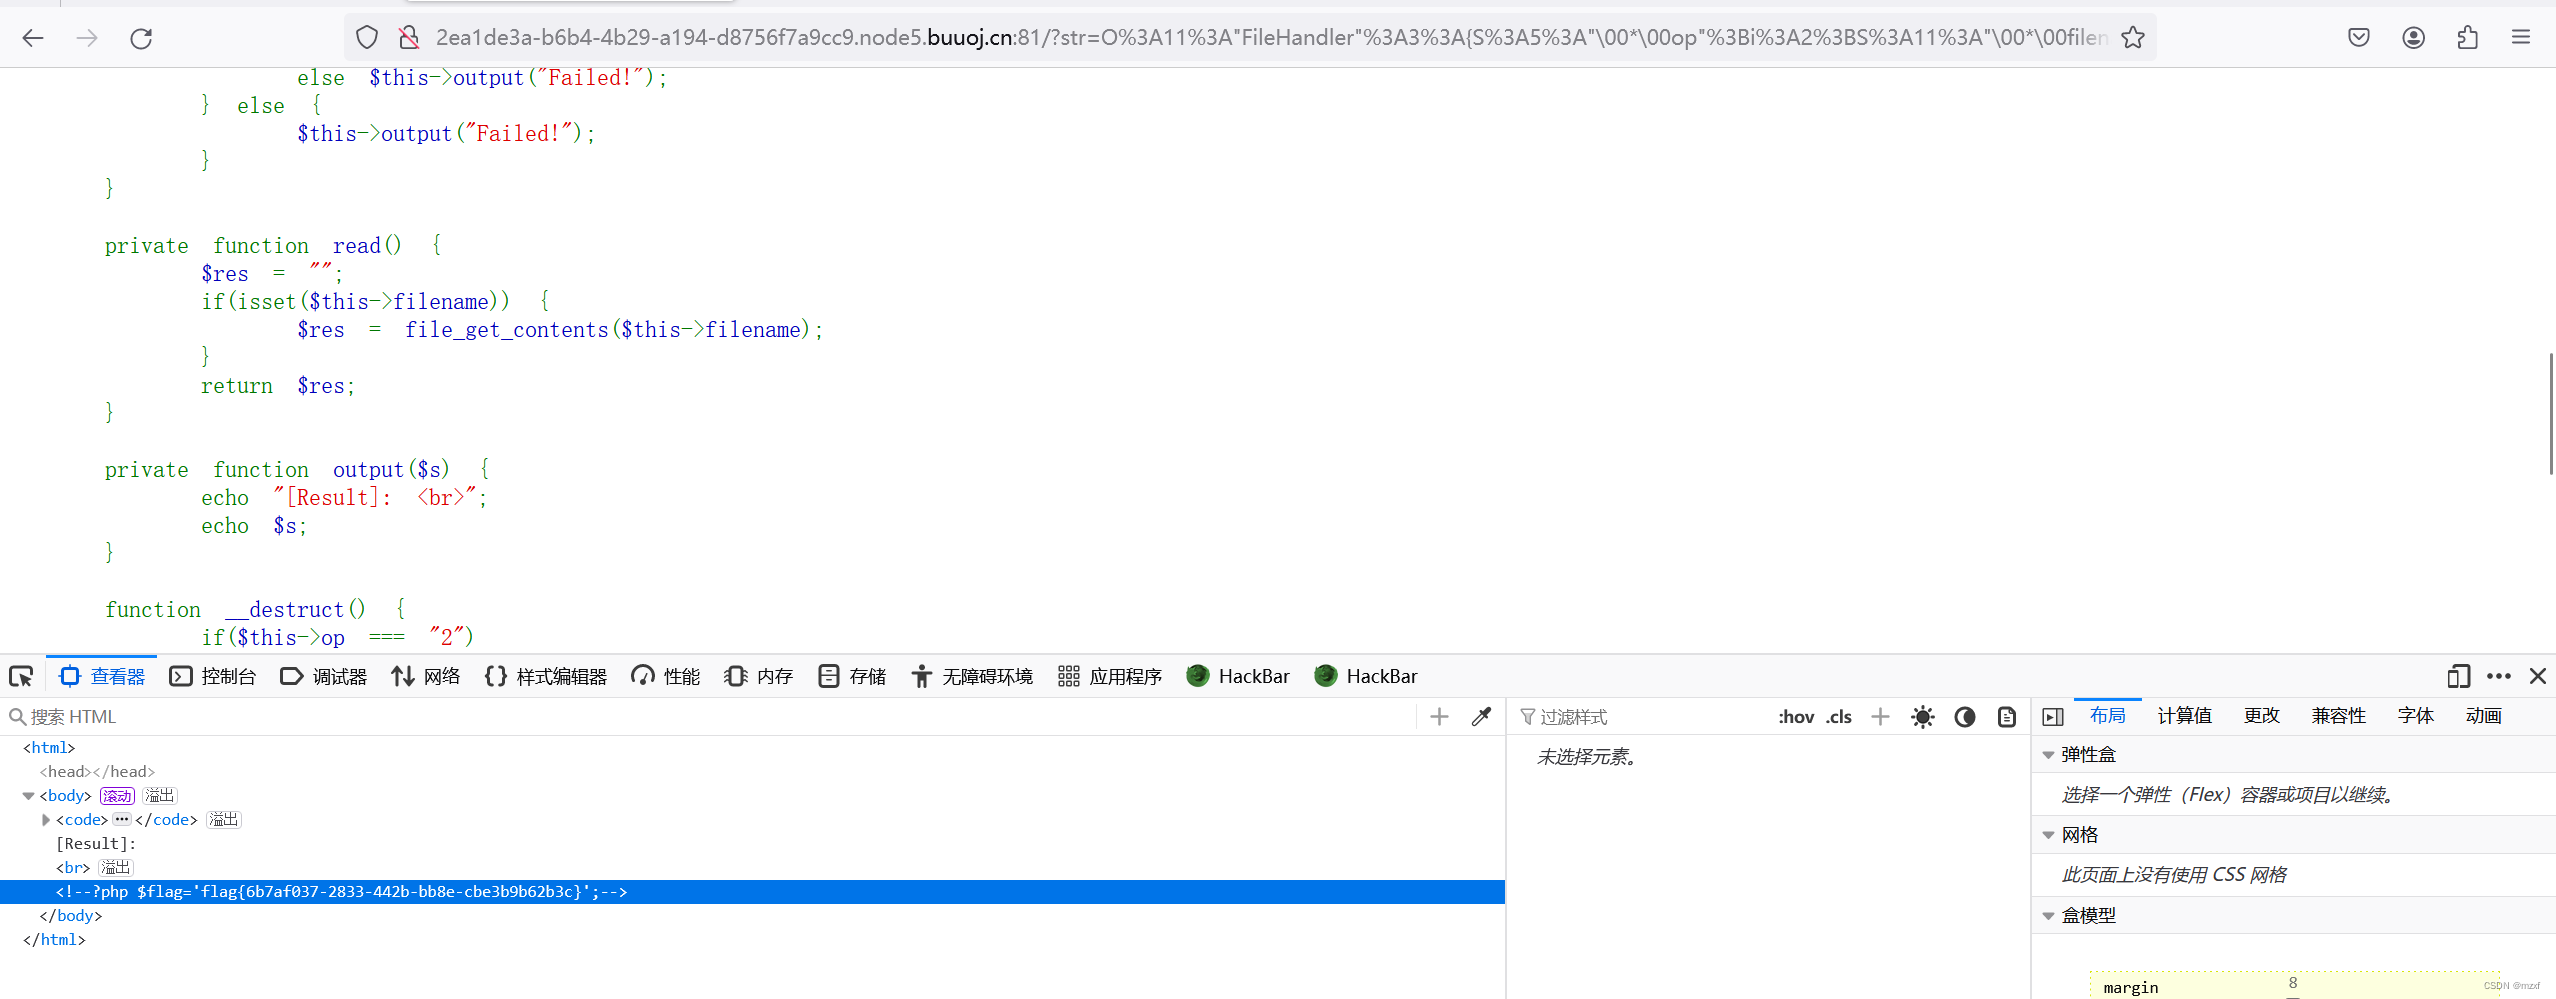This screenshot has height=999, width=2556.
Task: Collapse the 弹性盒 flexbox section
Action: pos(2049,755)
